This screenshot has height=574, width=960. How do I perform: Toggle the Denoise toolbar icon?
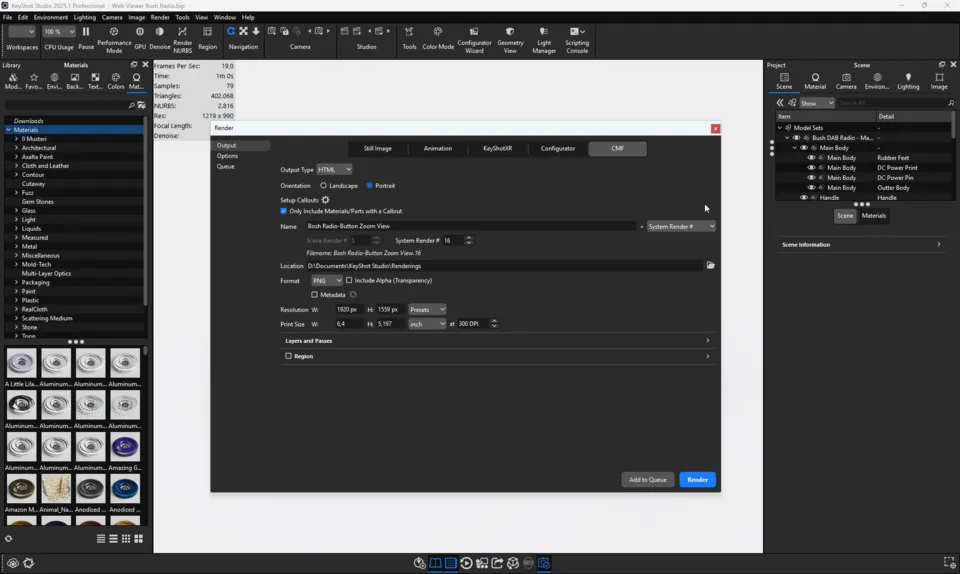point(160,32)
